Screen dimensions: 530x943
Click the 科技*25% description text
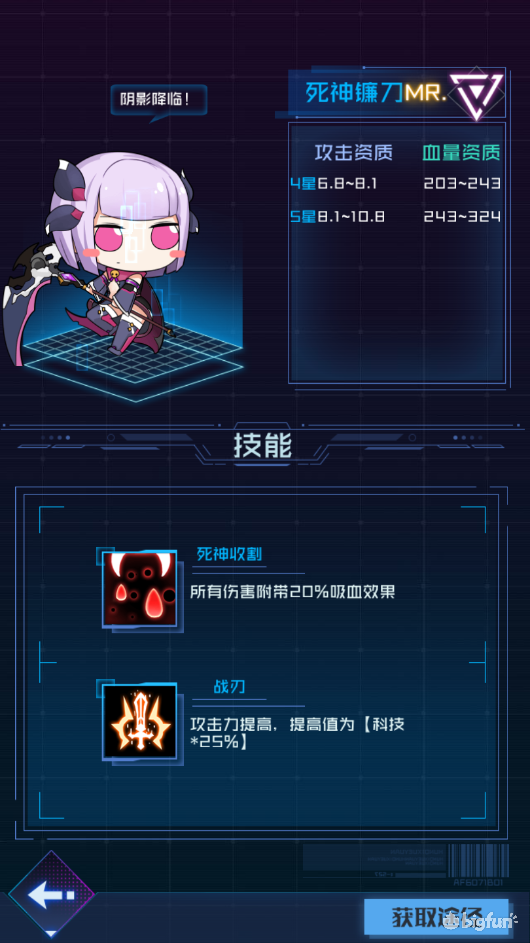click(x=297, y=733)
